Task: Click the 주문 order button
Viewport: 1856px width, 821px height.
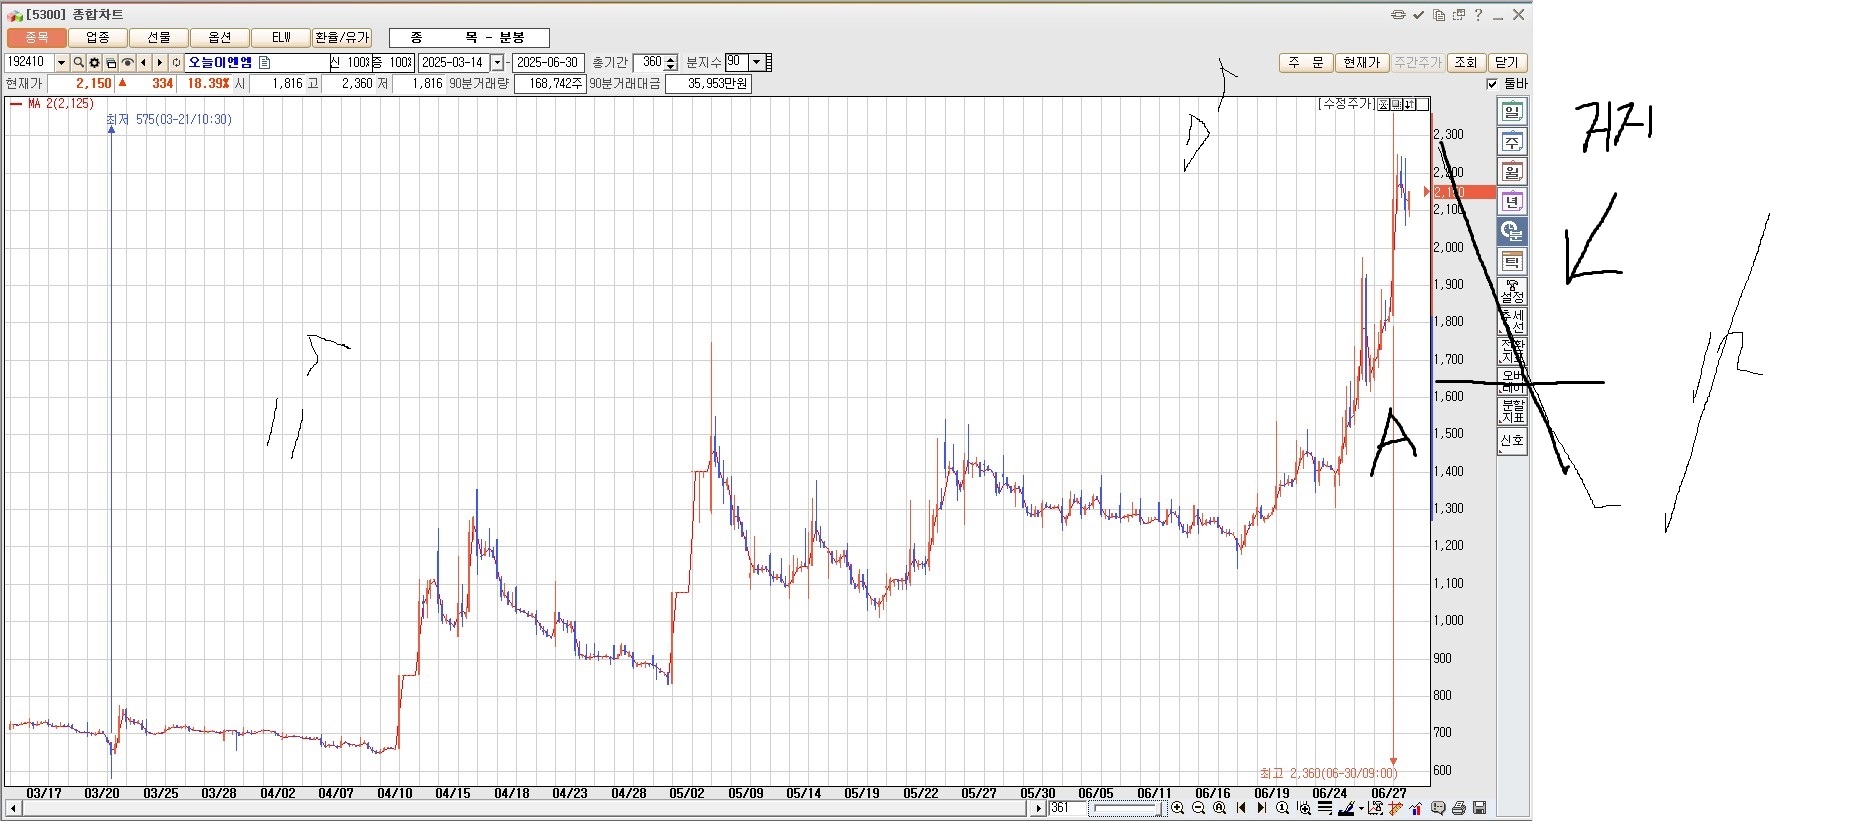Action: pos(1305,62)
